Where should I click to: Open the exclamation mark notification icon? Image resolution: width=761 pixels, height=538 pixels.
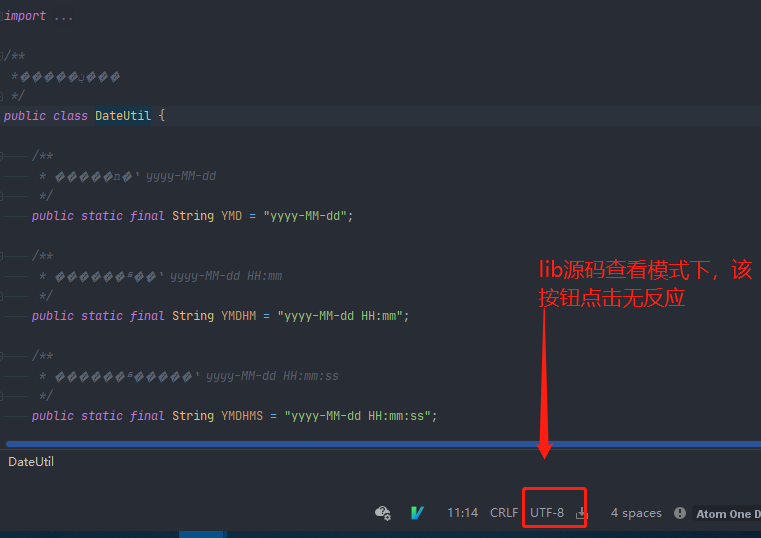pyautogui.click(x=680, y=513)
